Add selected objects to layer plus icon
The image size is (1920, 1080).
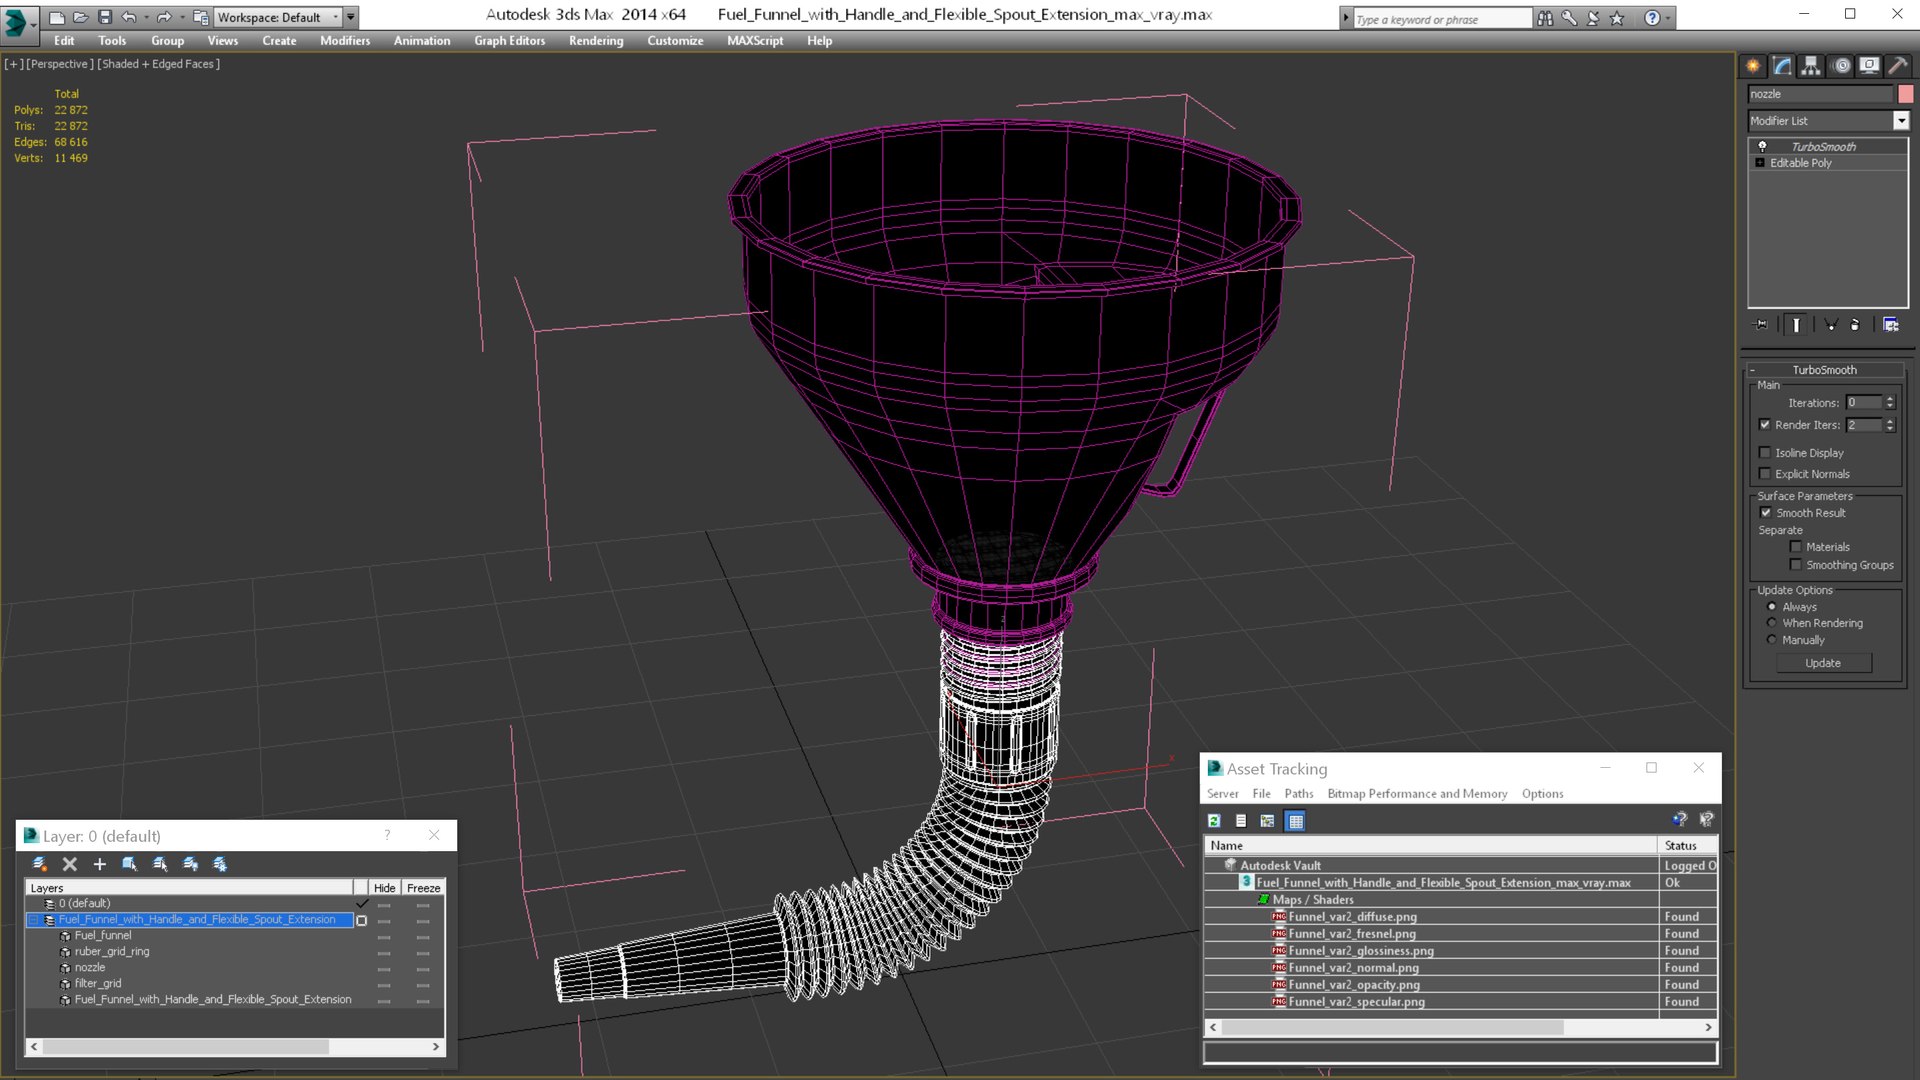(99, 864)
